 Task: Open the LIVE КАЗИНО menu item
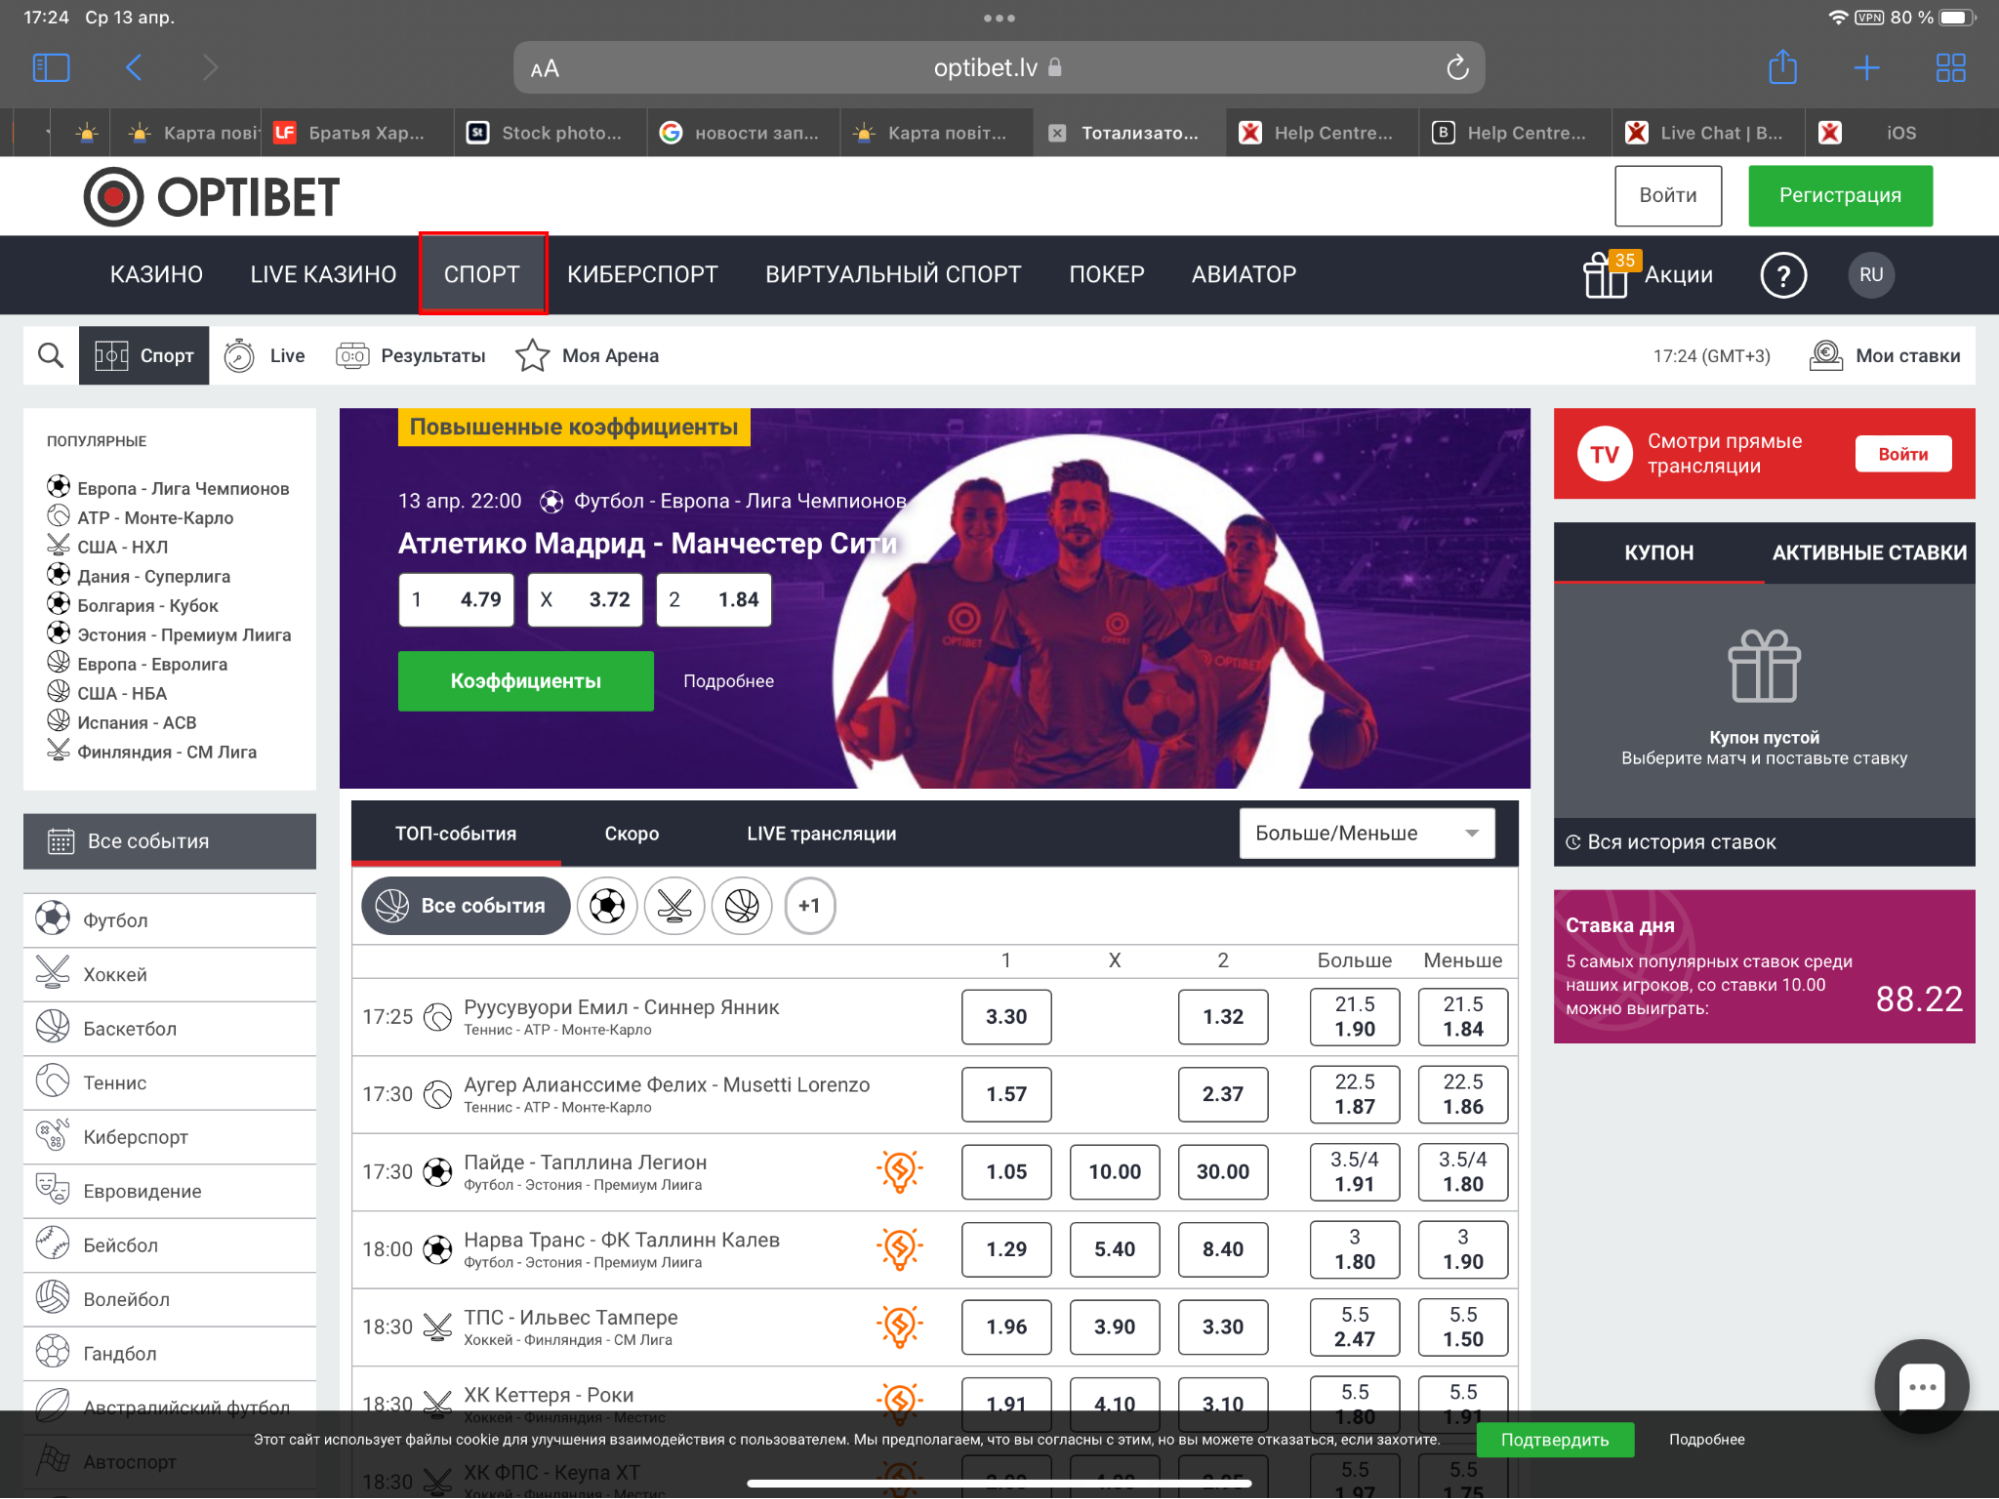coord(323,274)
